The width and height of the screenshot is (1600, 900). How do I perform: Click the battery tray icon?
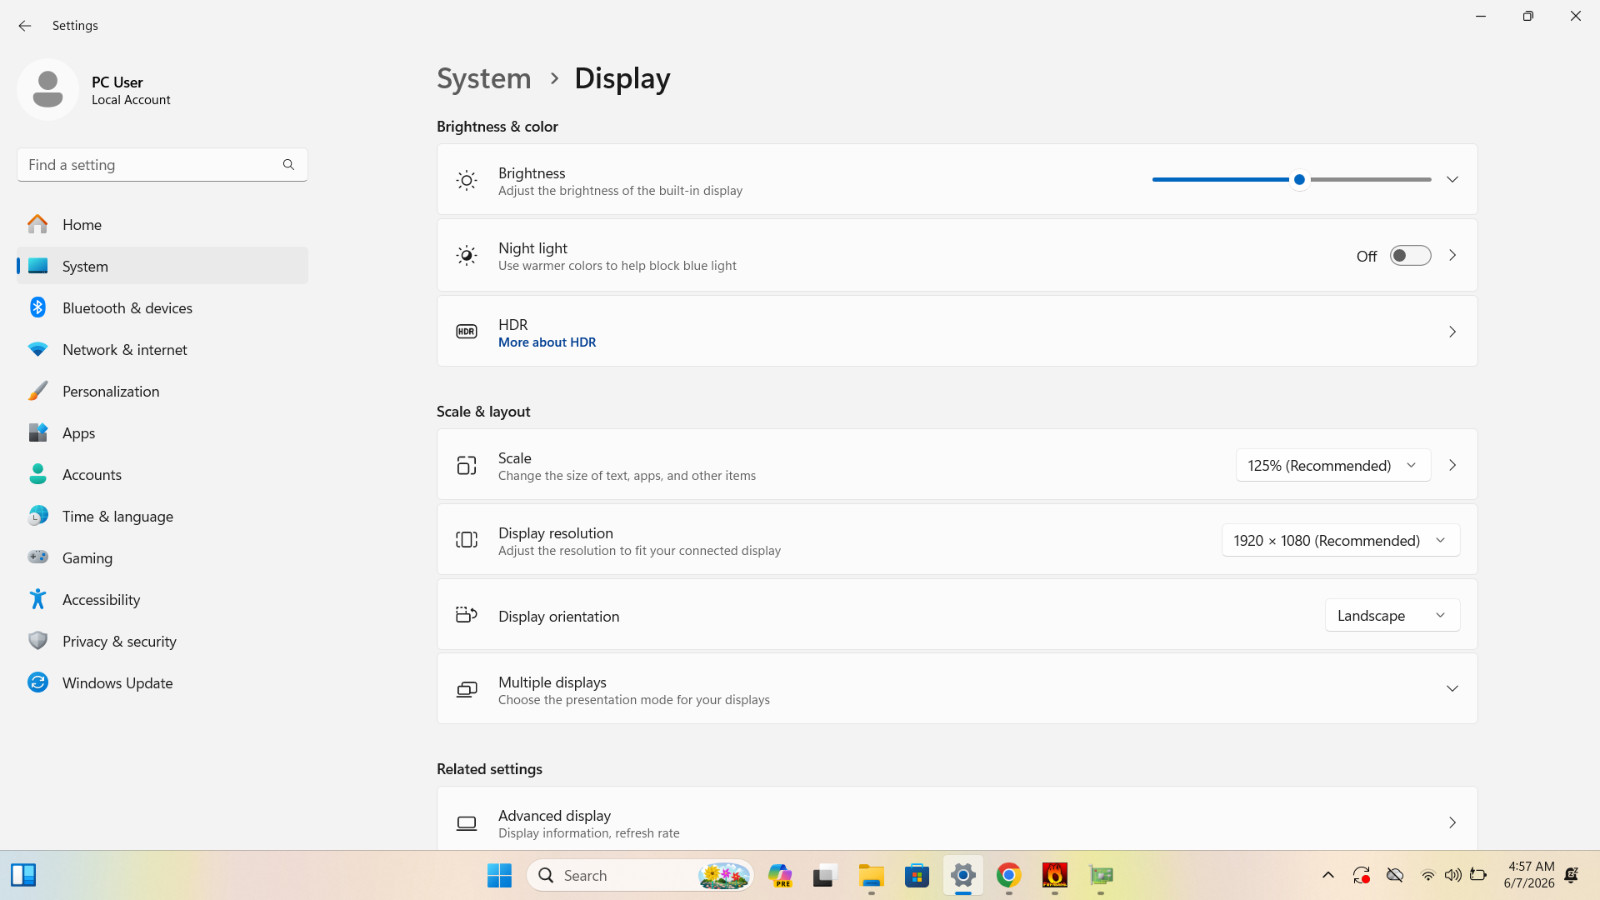[1478, 875]
